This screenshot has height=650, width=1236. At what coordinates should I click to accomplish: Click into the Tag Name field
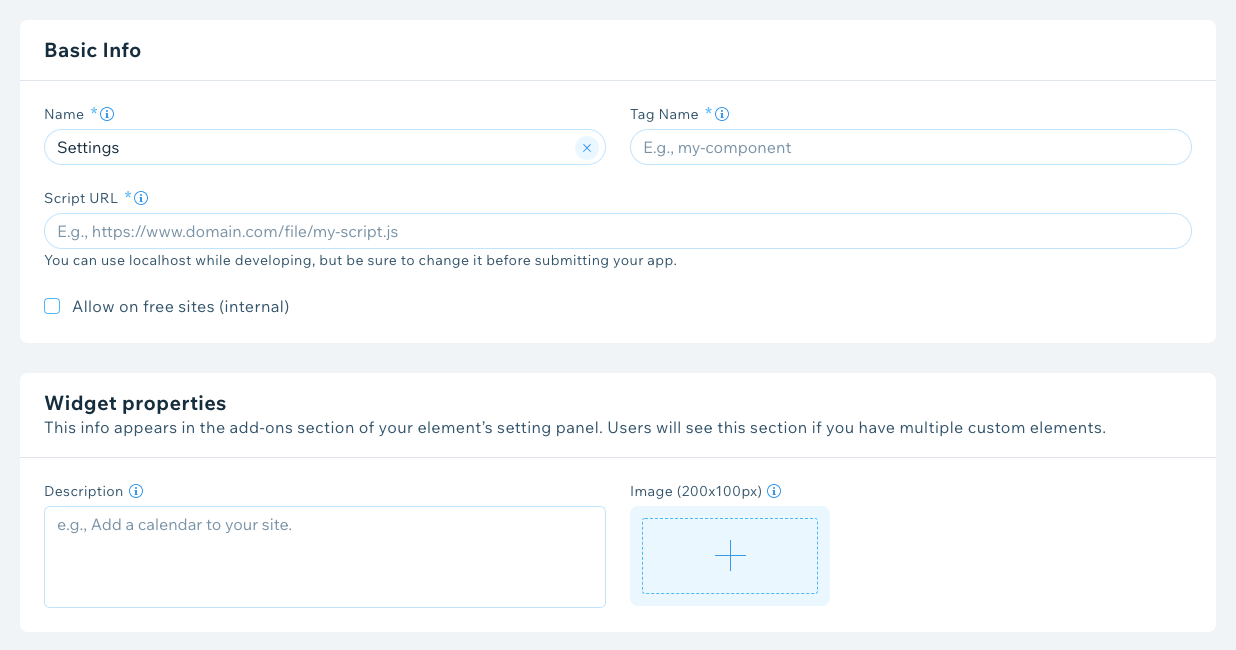910,147
